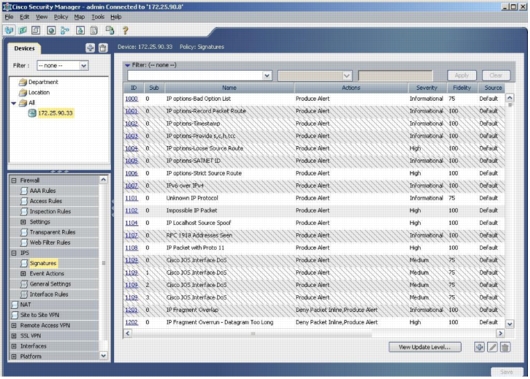Click the Interface Rules policy icon

pyautogui.click(x=24, y=294)
